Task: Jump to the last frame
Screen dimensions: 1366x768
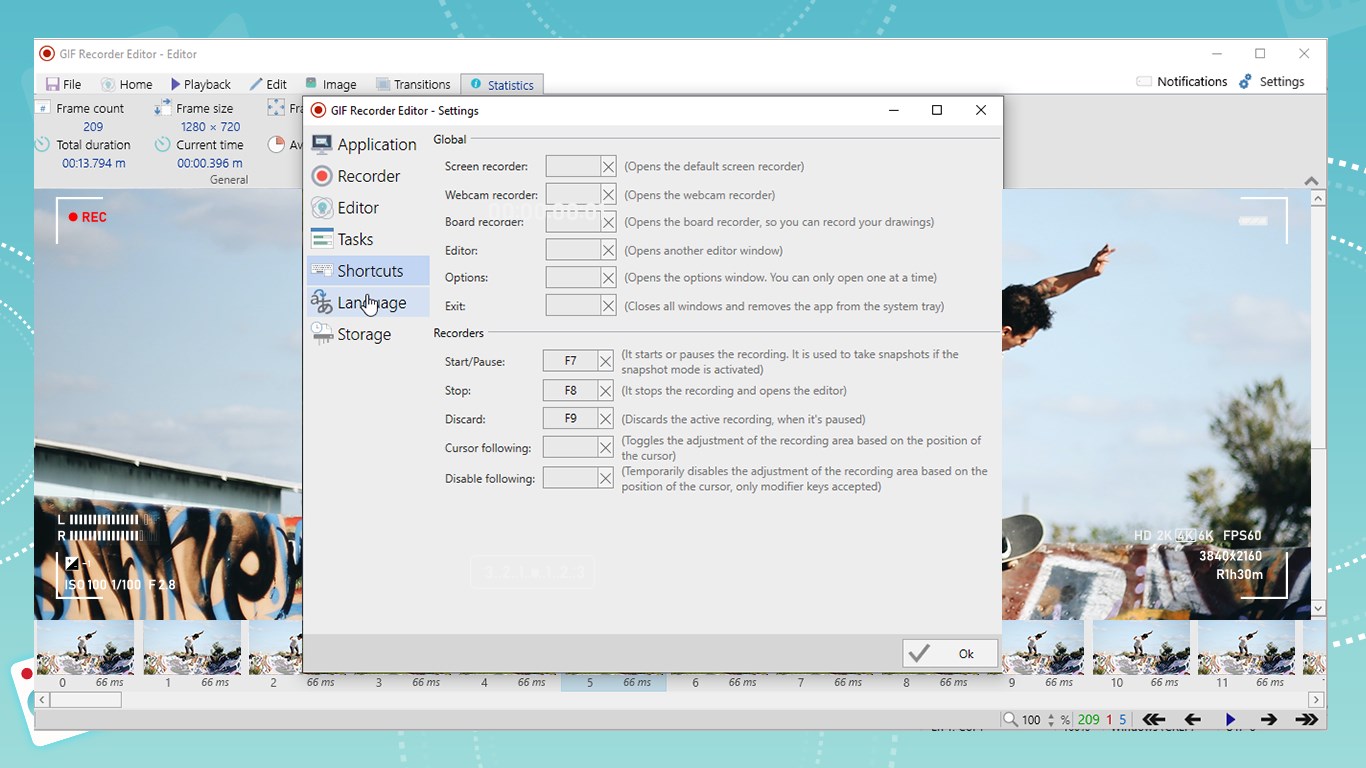Action: 1308,718
